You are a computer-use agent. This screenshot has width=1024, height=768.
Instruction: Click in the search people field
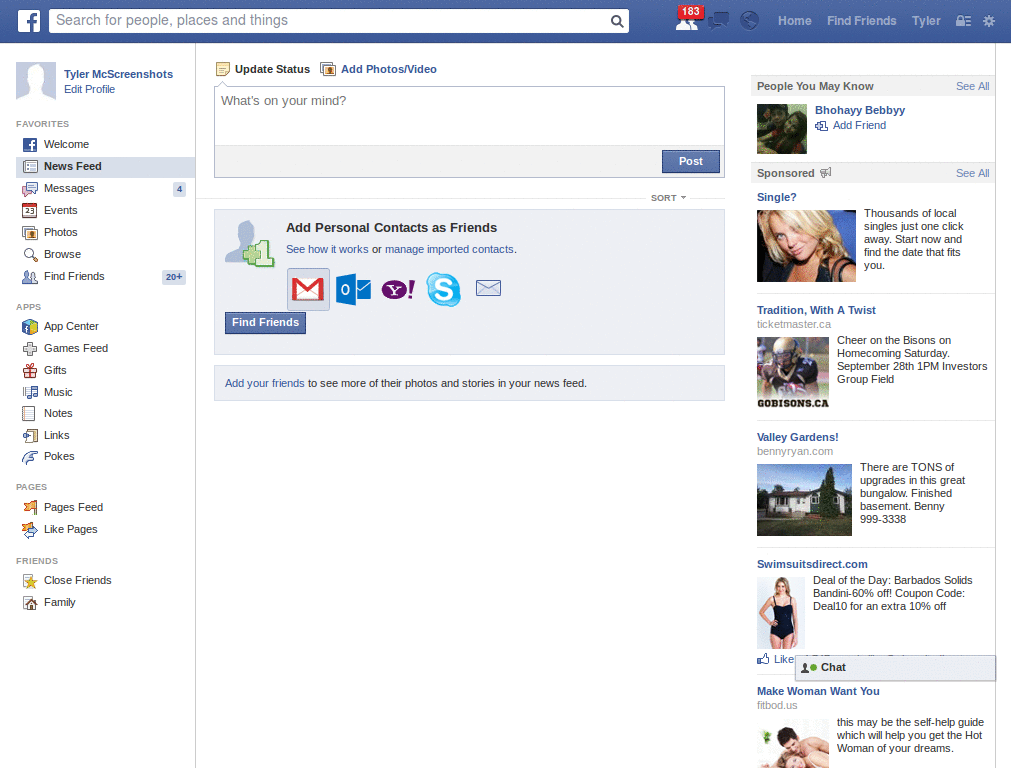pyautogui.click(x=330, y=21)
